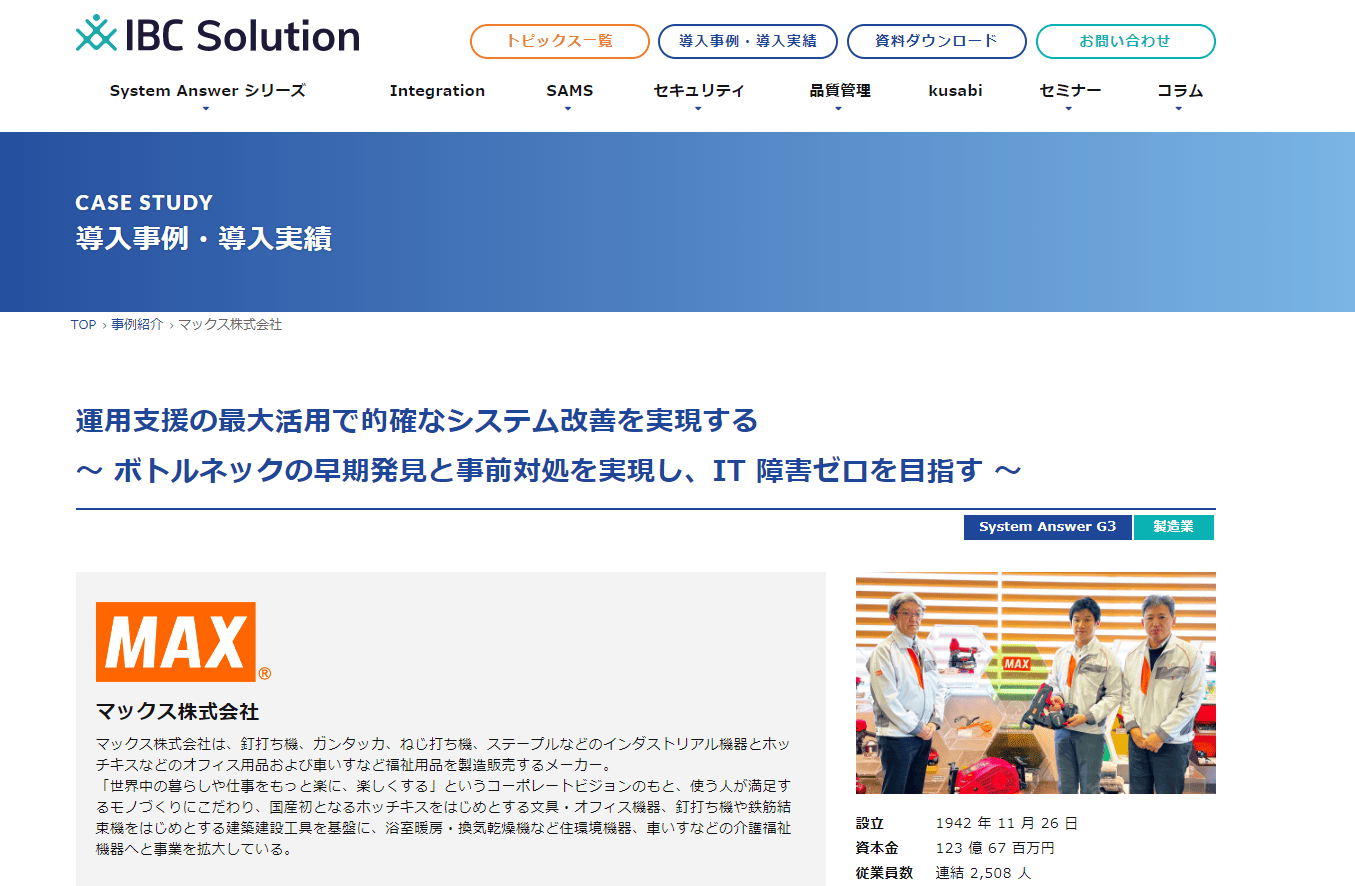Screen dimensions: 1355x886
Task: Click the 資料ダウンロード button
Action: click(x=936, y=41)
